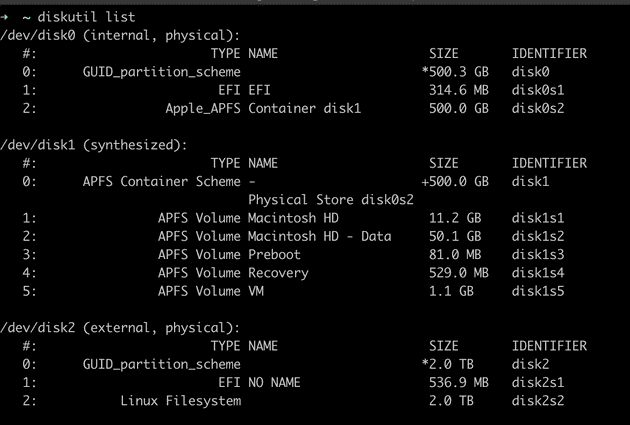Viewport: 630px width, 425px height.
Task: Click the disk0s2 identifier
Action: pyautogui.click(x=538, y=108)
